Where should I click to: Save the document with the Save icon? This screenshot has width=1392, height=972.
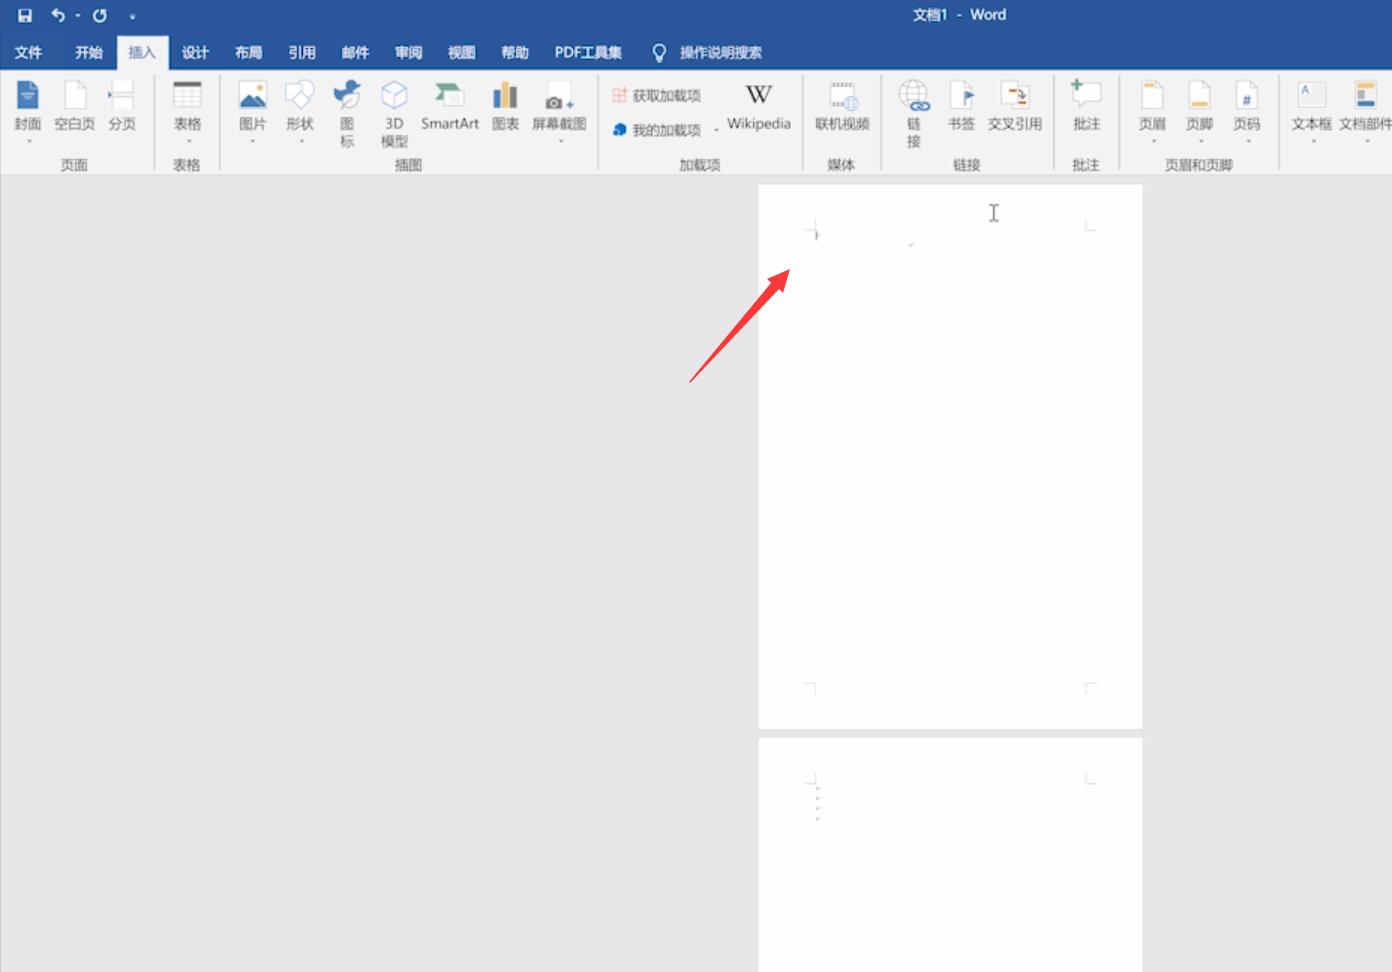(x=25, y=15)
